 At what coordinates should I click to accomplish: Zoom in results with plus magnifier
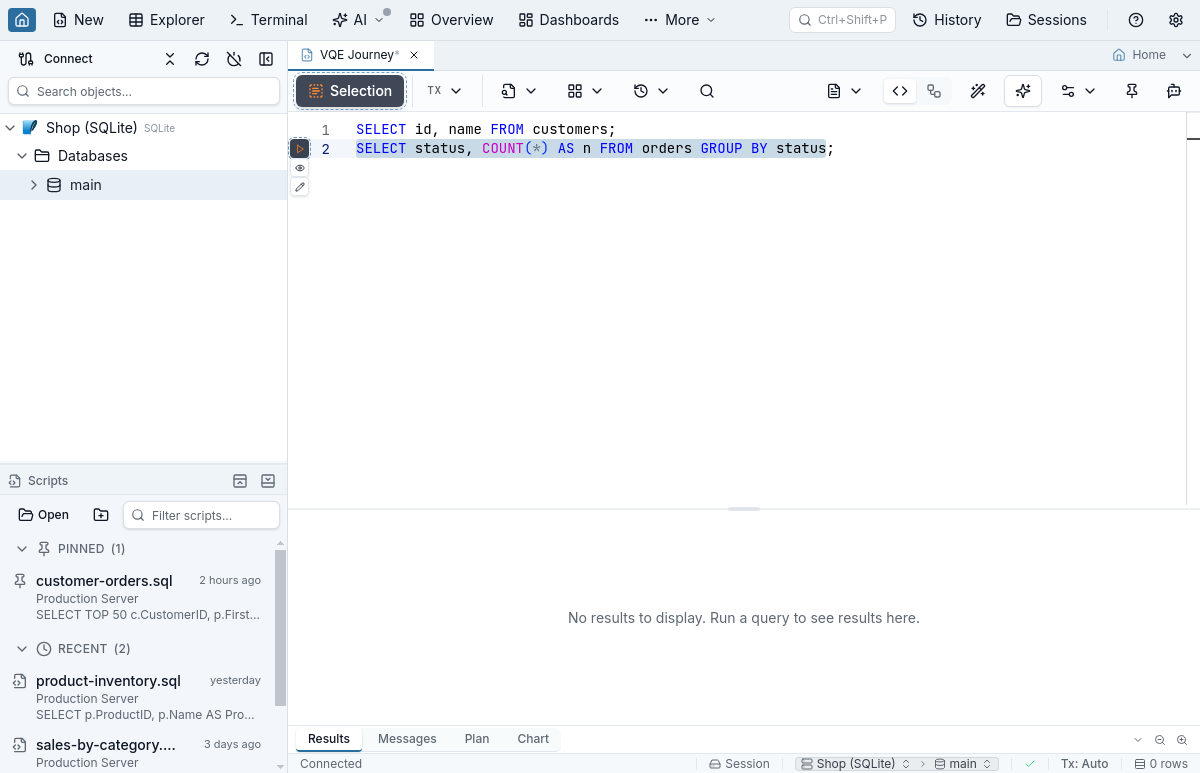pos(1182,740)
